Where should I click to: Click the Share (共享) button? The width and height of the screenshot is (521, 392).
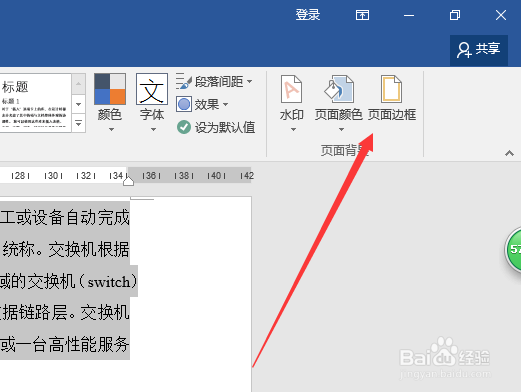coord(479,50)
